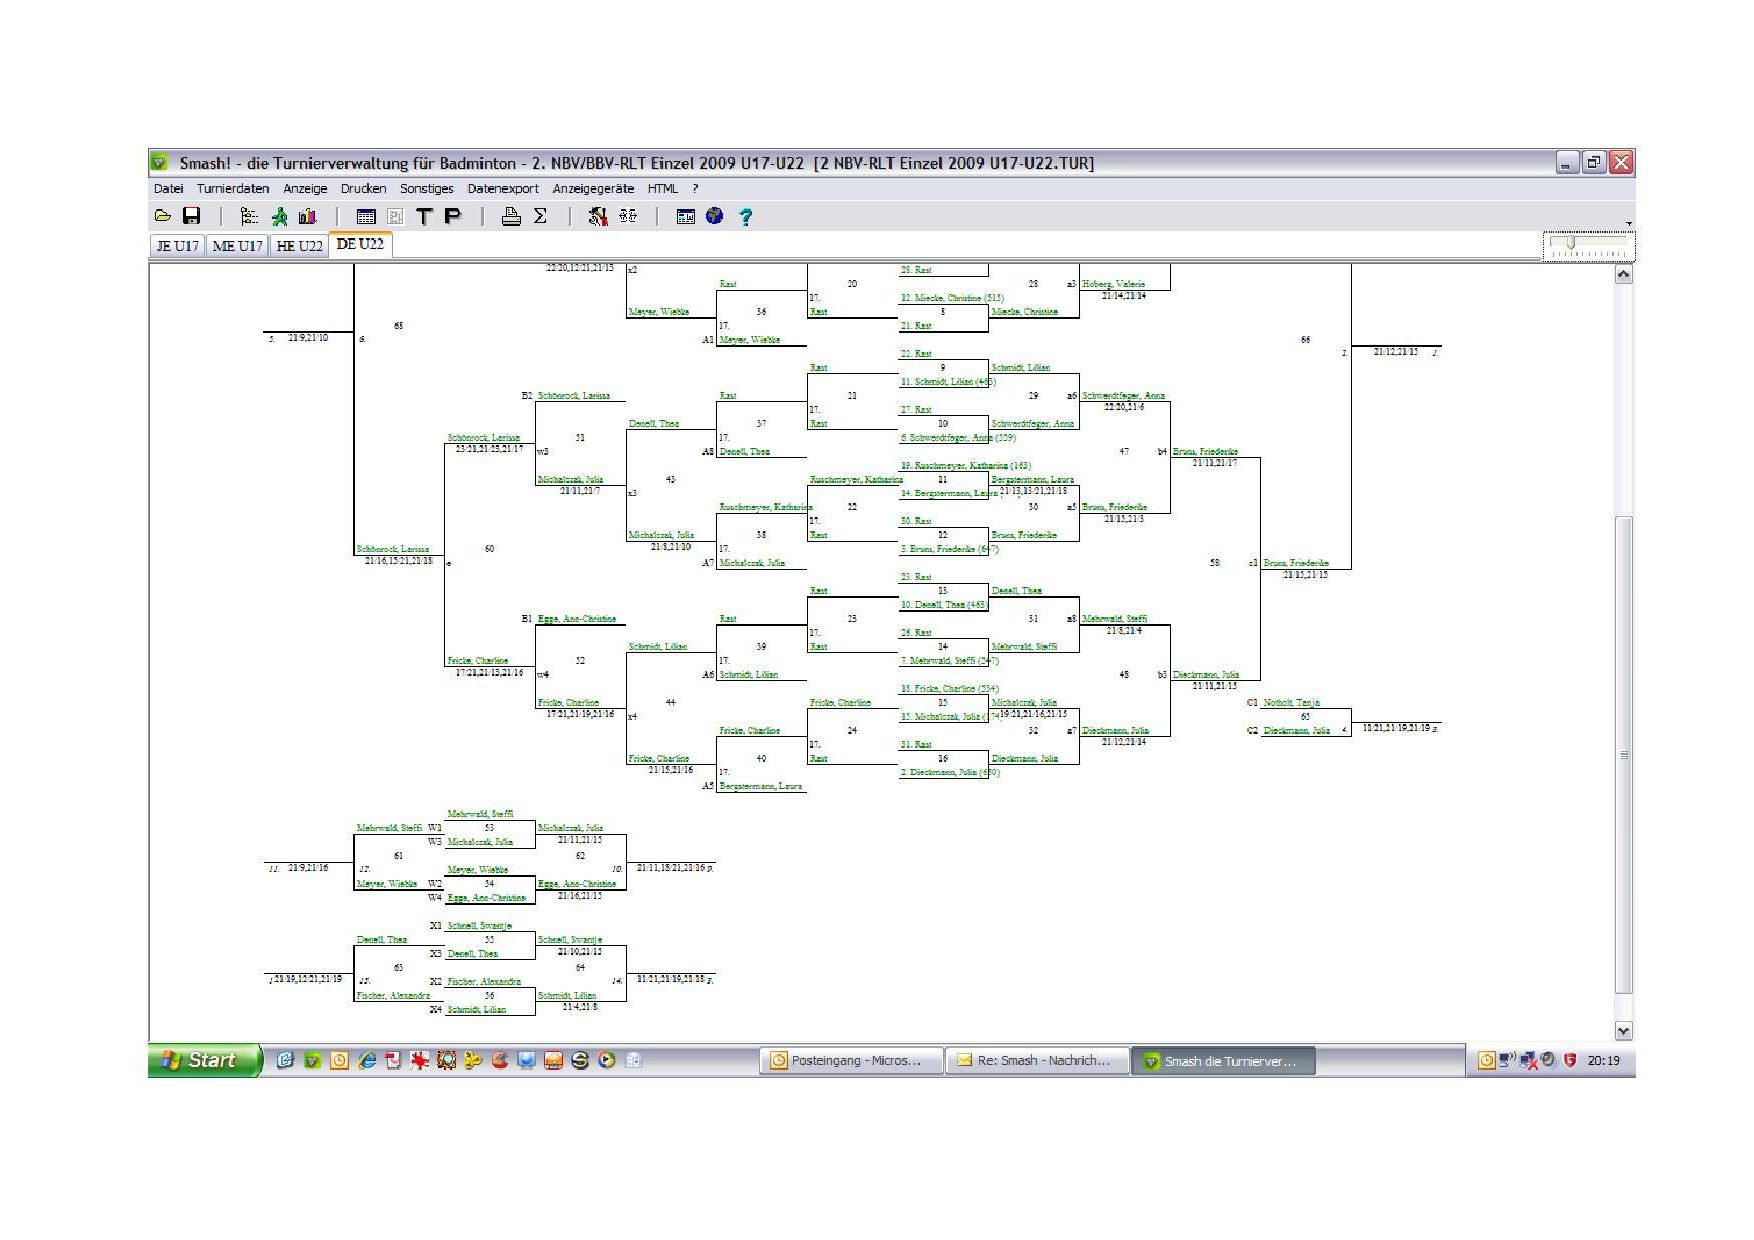Switch to Posteingang taskbar window
This screenshot has height=1240, width=1754.
(854, 1060)
